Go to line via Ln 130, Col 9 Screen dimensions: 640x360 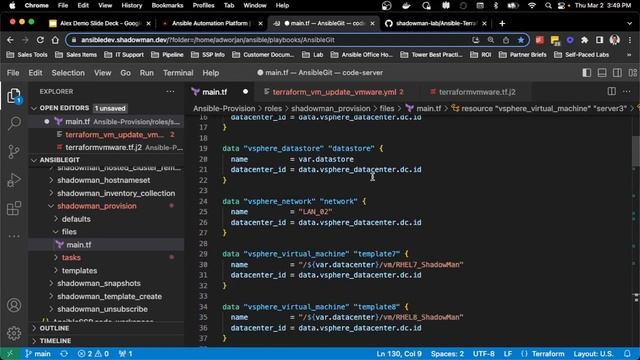[399, 353]
